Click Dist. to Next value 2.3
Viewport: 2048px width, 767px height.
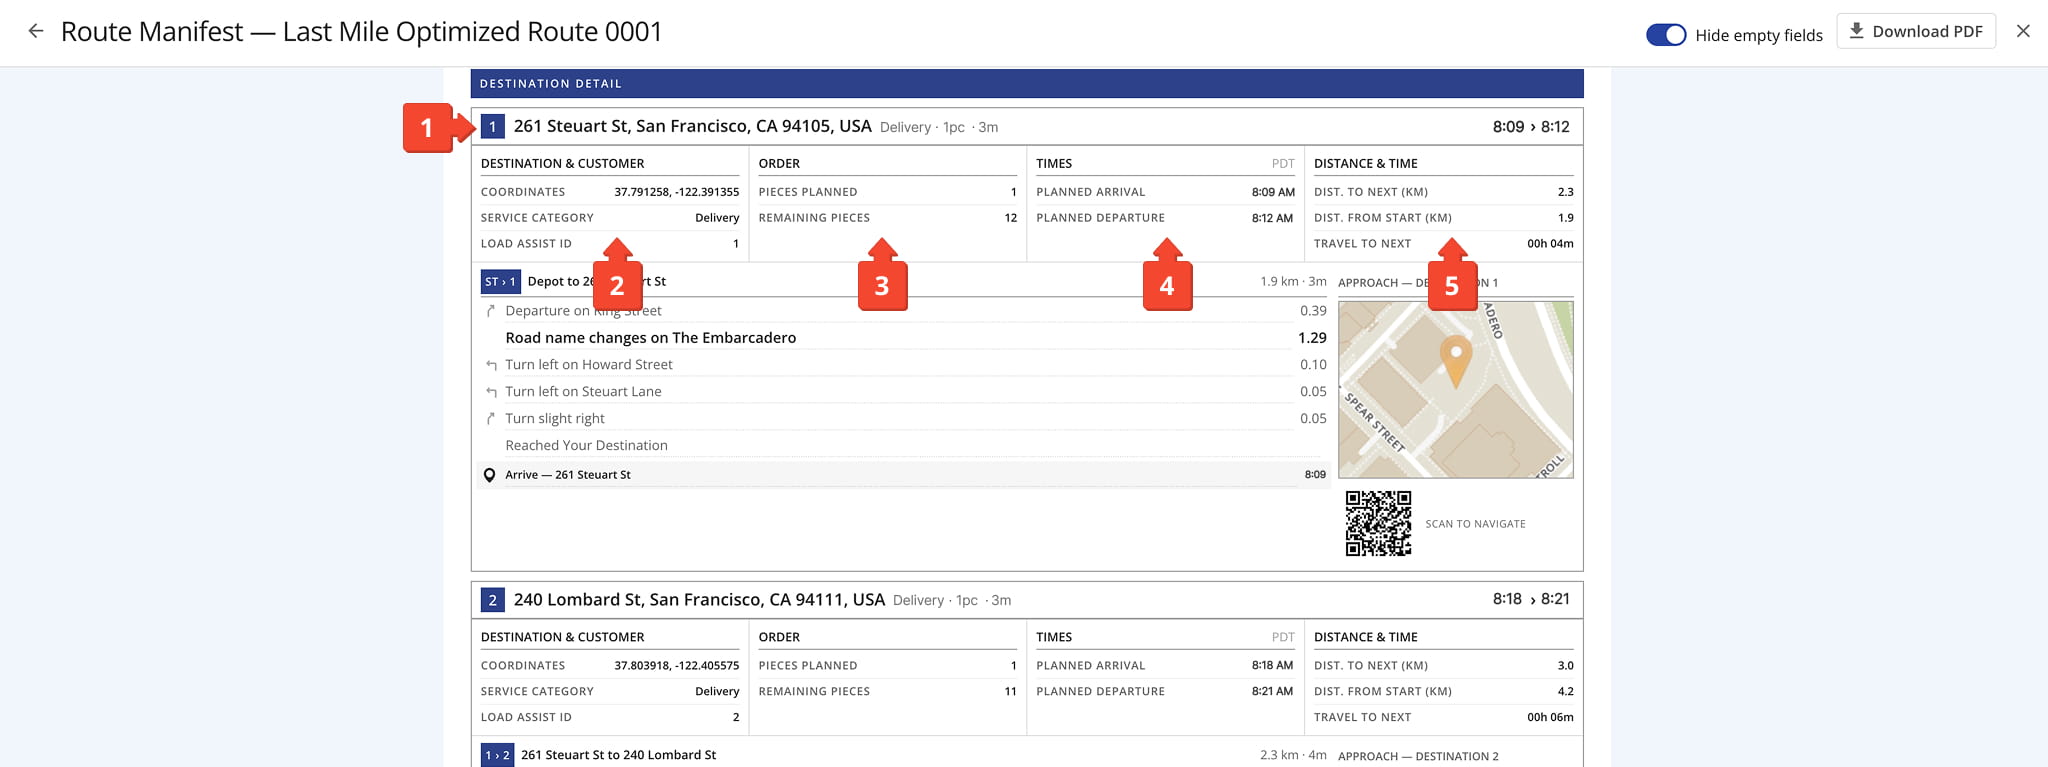coord(1565,192)
